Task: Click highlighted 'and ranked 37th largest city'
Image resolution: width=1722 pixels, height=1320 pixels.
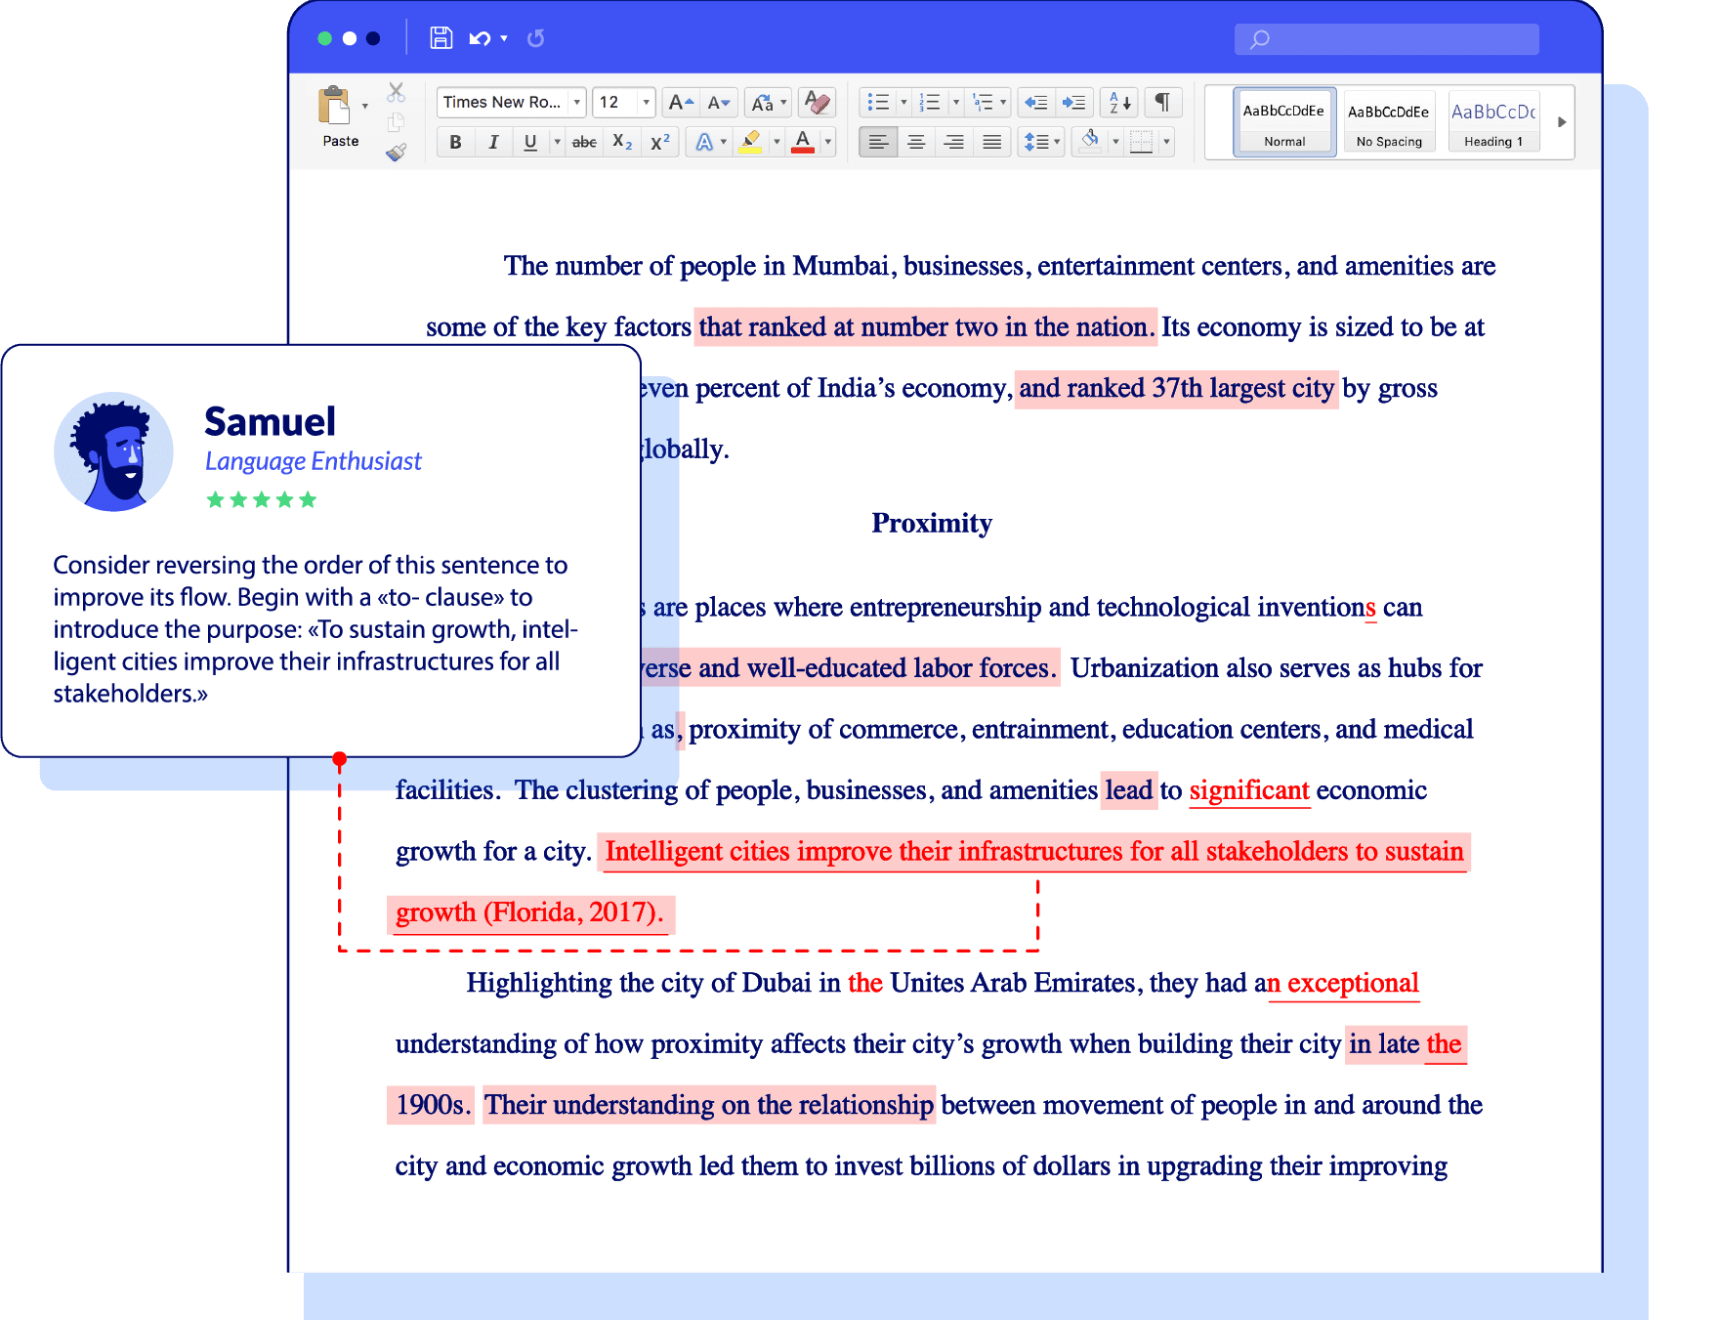Action: click(1177, 388)
